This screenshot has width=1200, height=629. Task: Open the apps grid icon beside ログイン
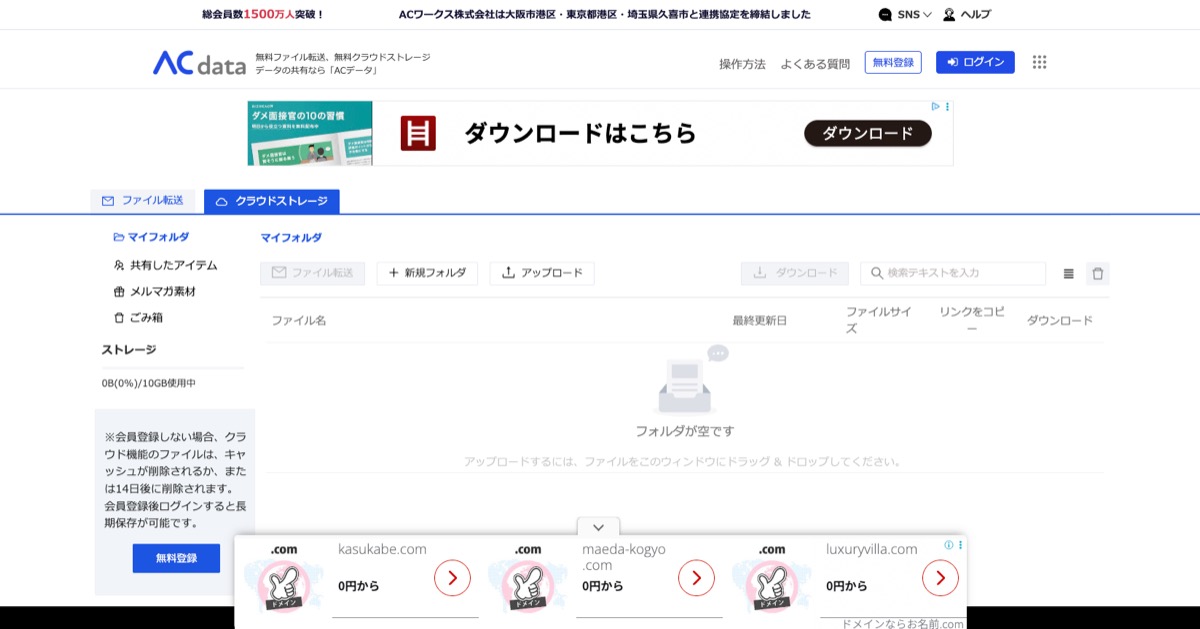point(1039,61)
